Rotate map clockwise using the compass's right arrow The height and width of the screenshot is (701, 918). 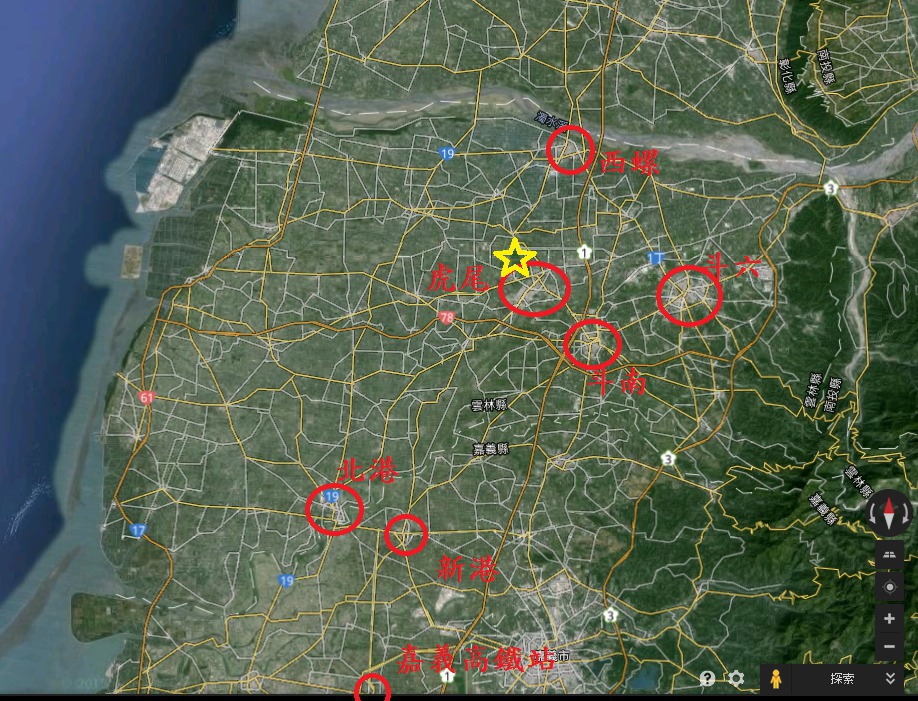point(907,516)
